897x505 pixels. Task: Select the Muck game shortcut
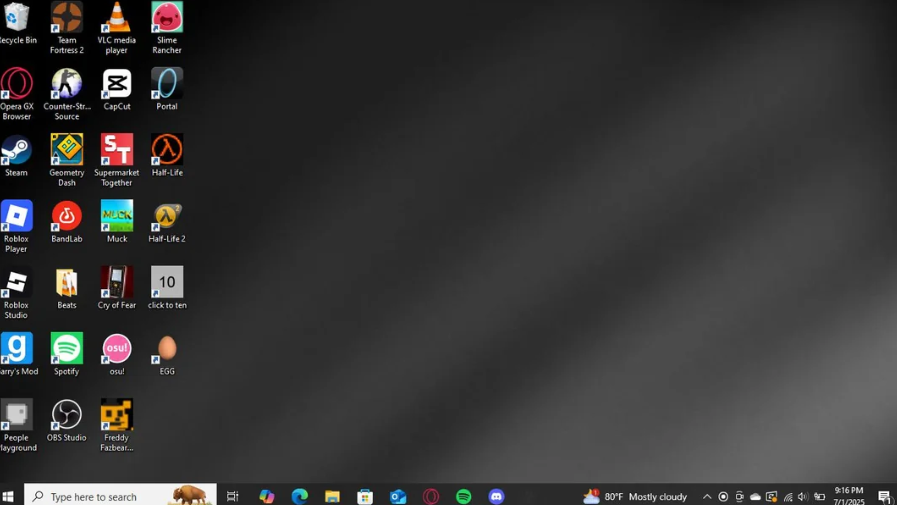117,222
